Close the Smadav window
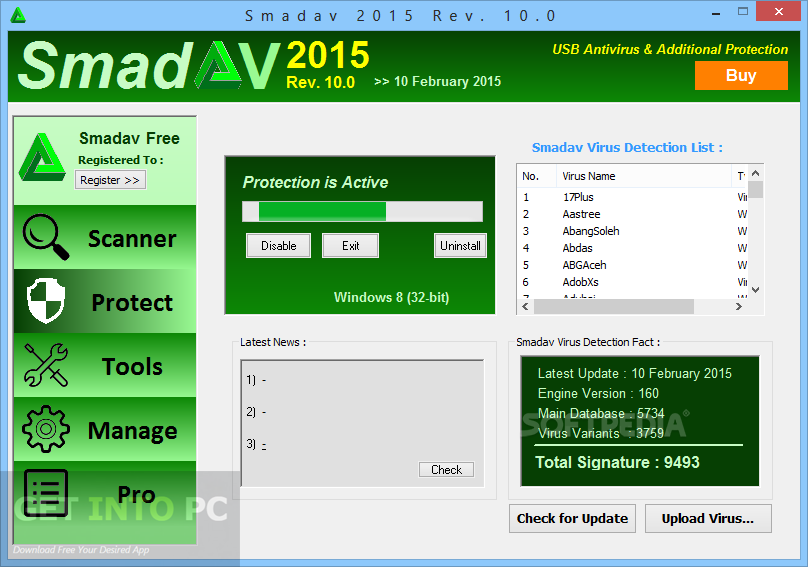This screenshot has height=567, width=808. click(x=779, y=11)
